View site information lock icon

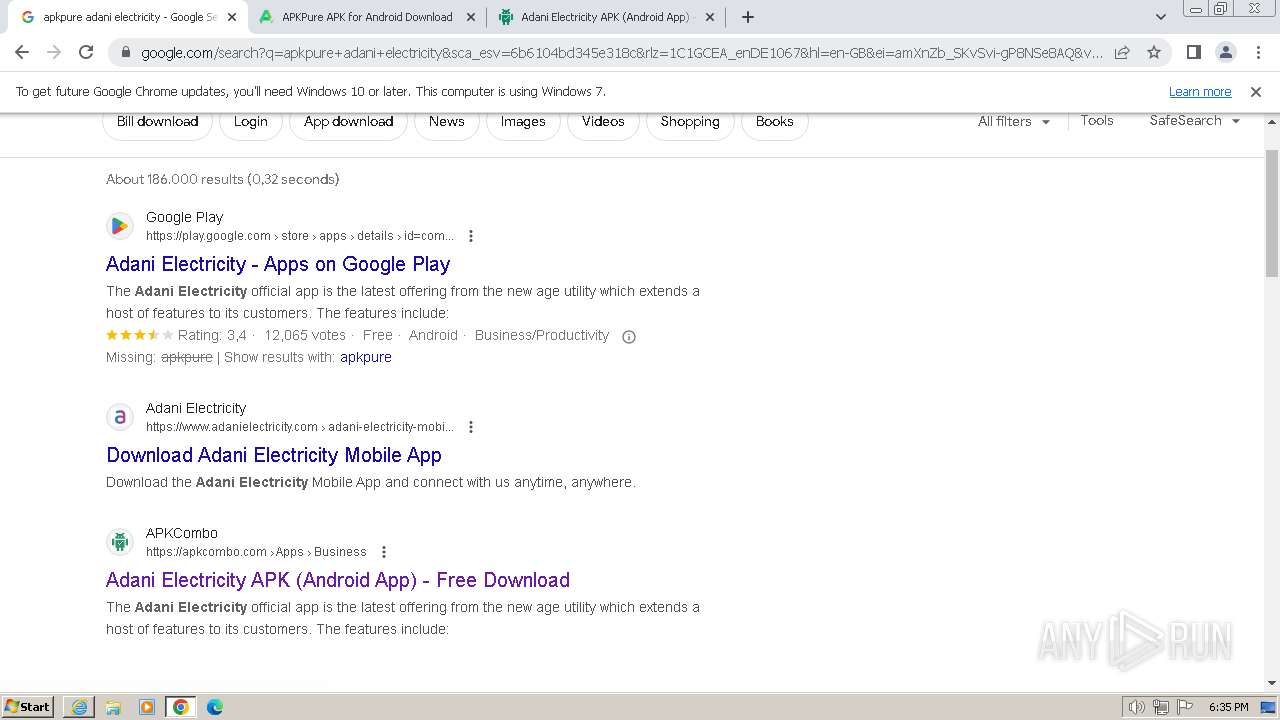tap(126, 53)
